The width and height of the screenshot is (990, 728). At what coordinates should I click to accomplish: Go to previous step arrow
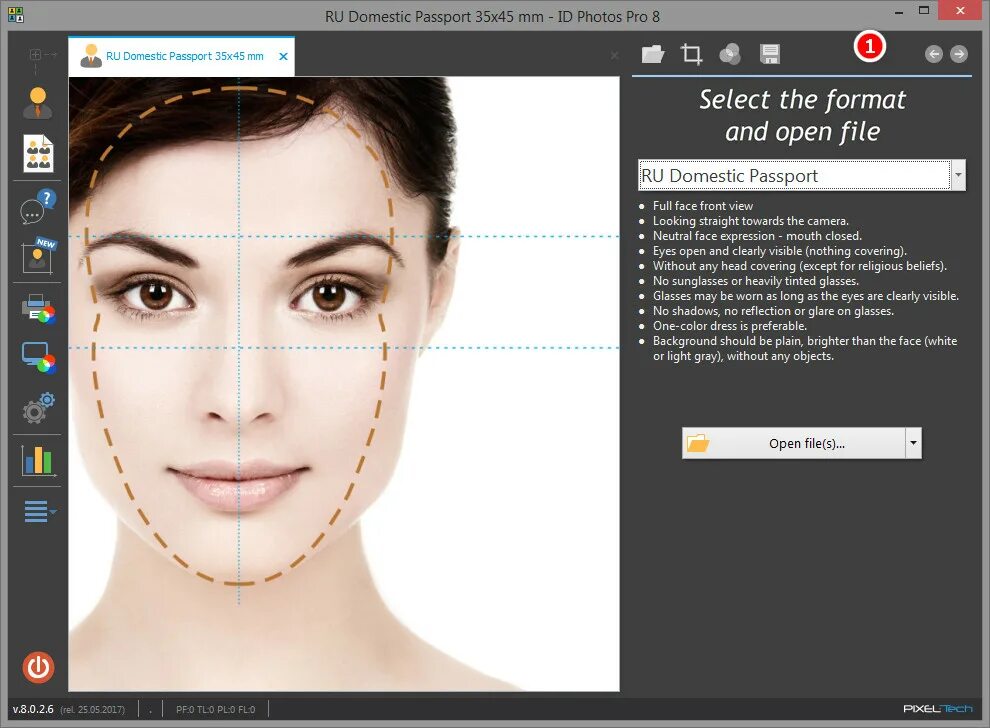pyautogui.click(x=934, y=54)
